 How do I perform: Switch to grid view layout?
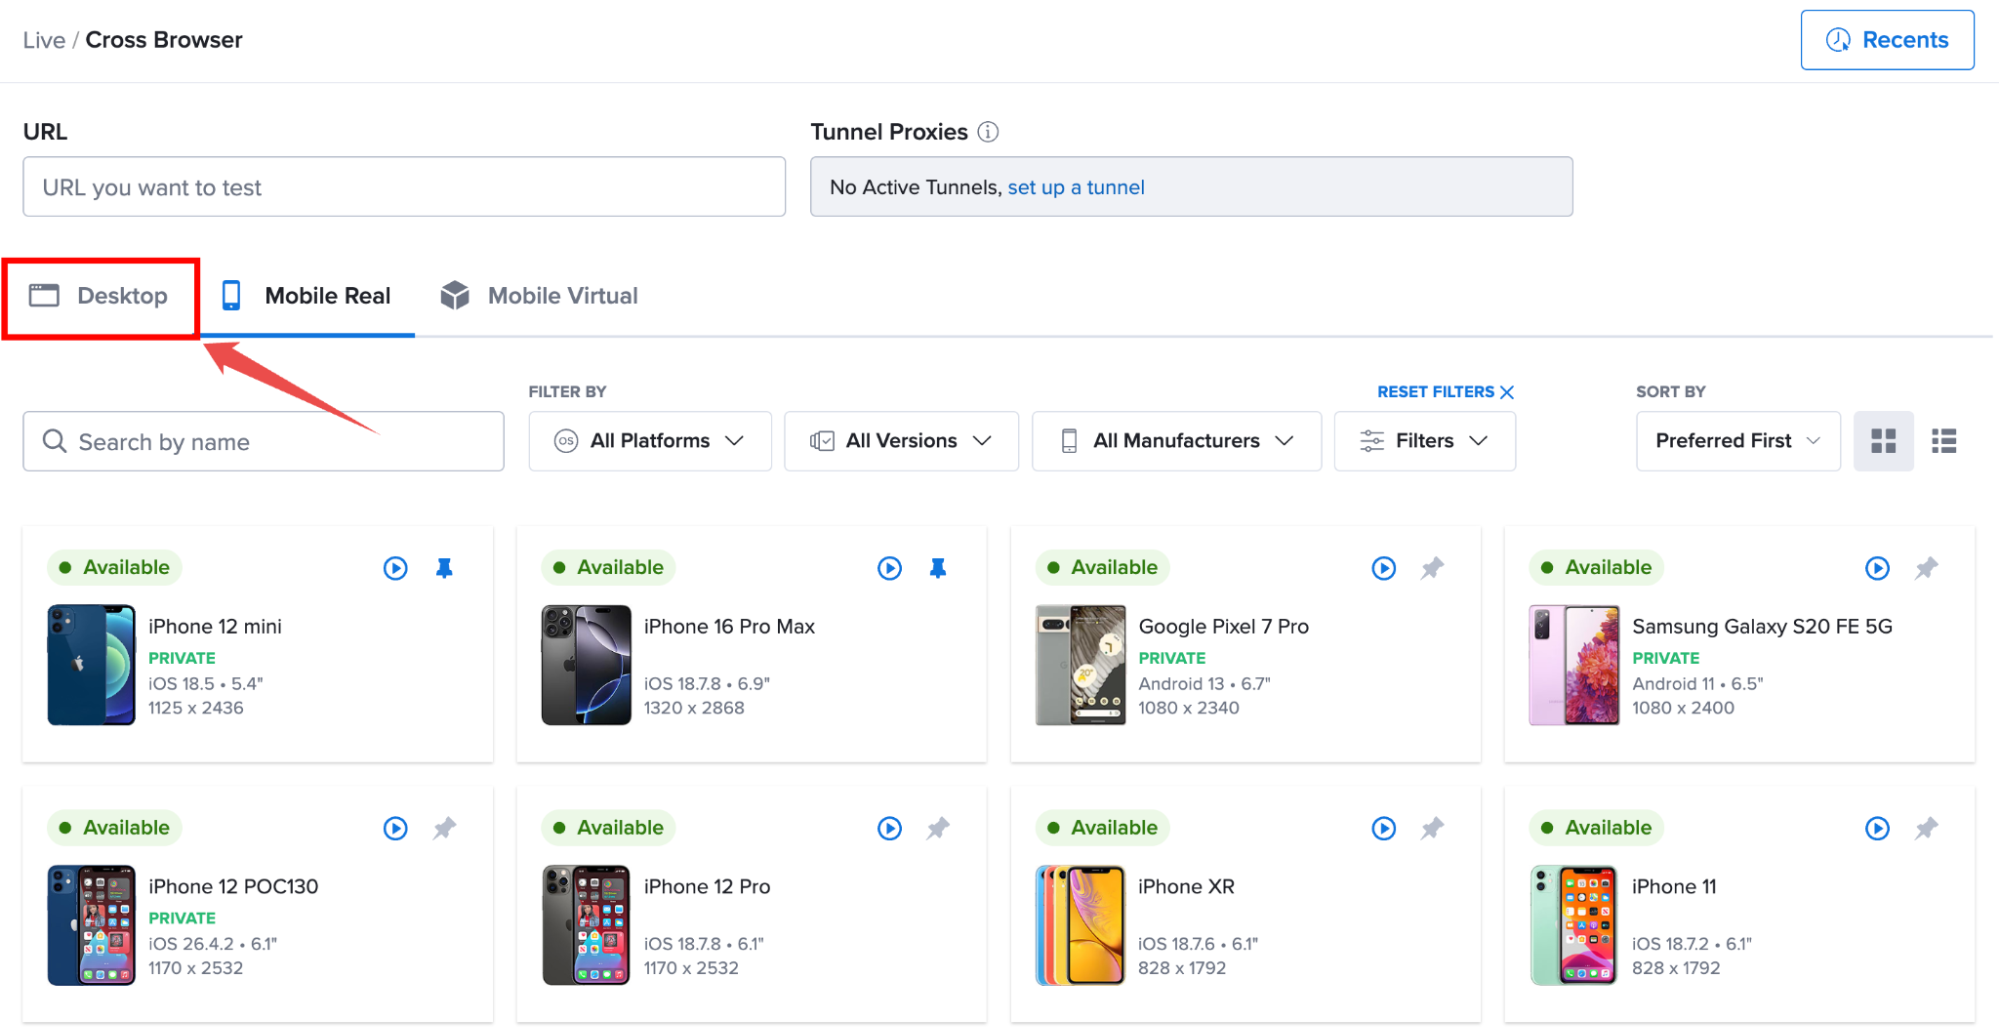1883,441
